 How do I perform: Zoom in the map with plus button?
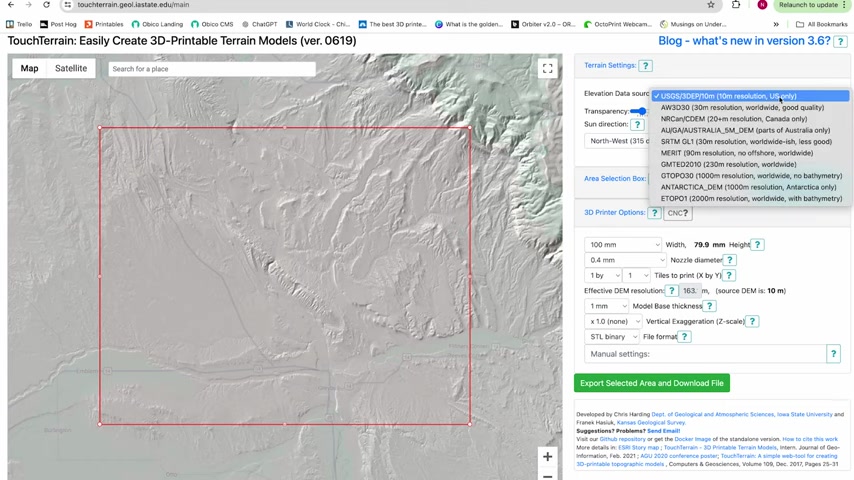pos(547,457)
